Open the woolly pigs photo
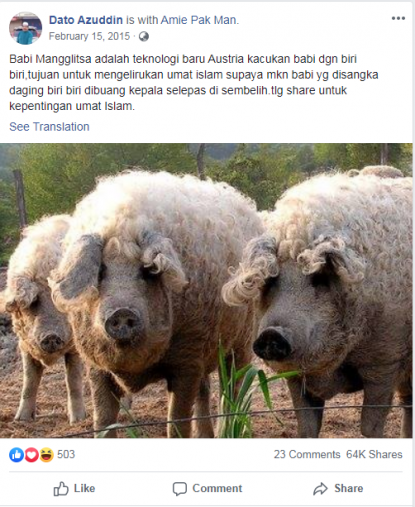Viewport: 415px width, 507px height. (206, 290)
